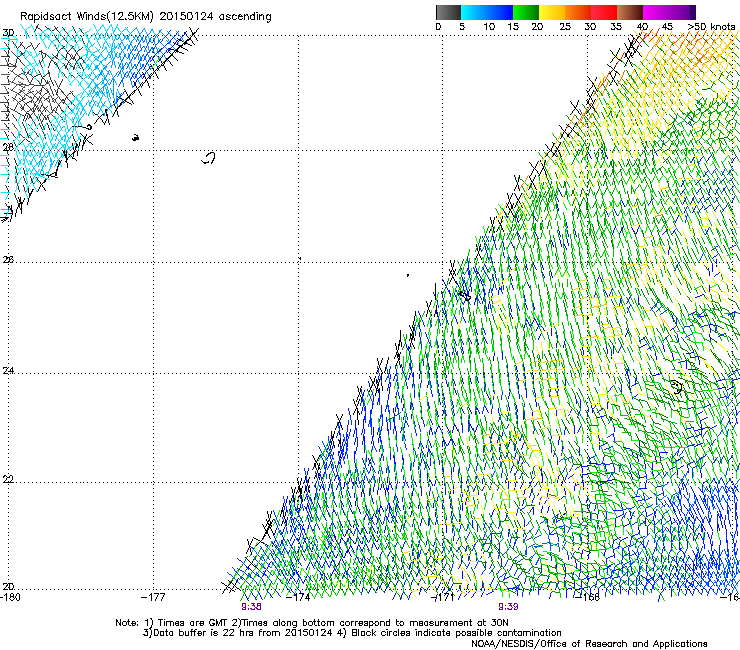Click the 'Times are GMT' note line
This screenshot has height=650, width=740.
pyautogui.click(x=312, y=623)
